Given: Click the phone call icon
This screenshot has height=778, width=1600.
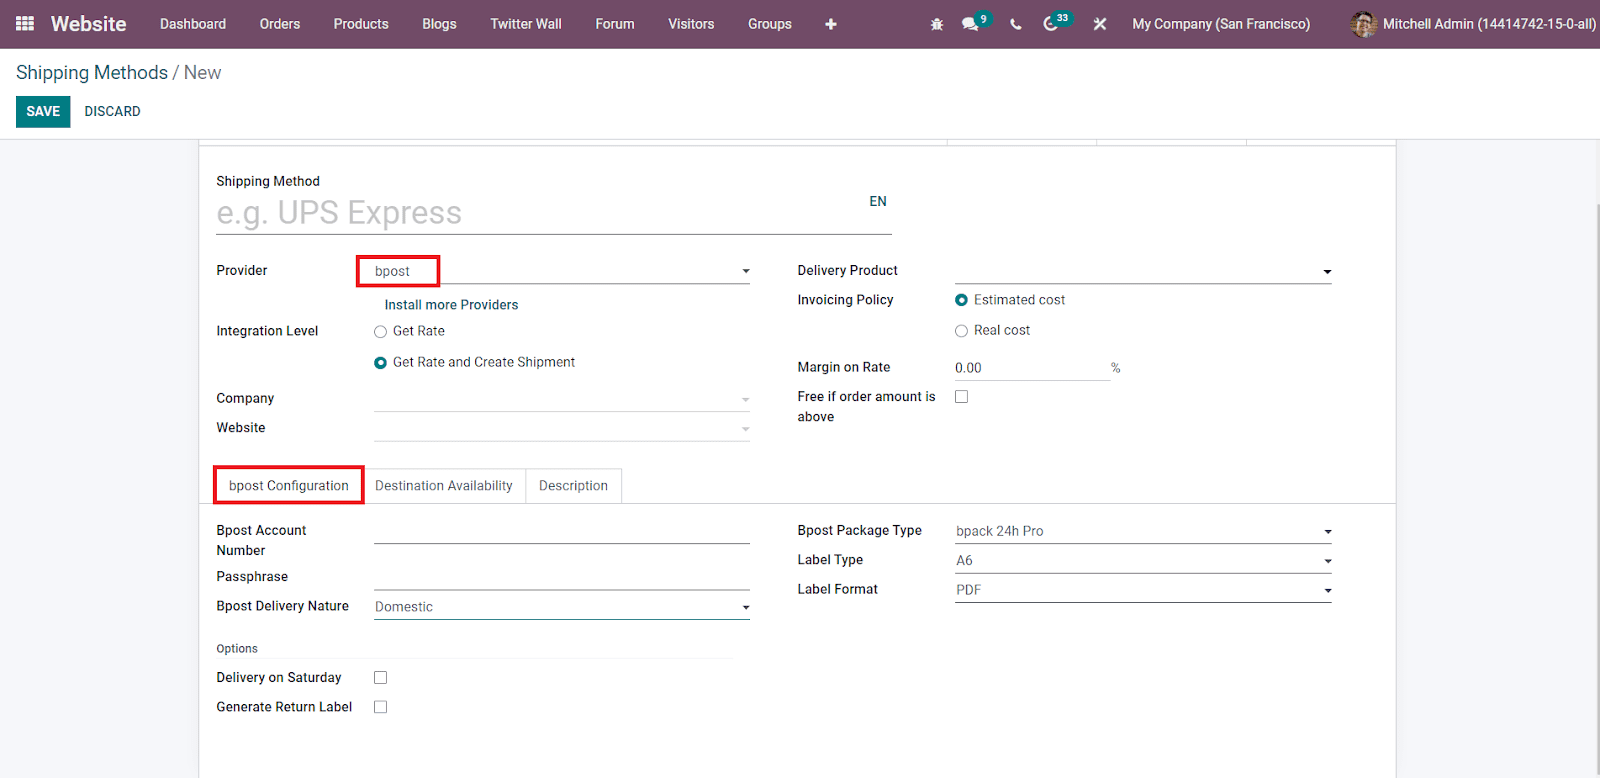Looking at the screenshot, I should [x=1016, y=24].
